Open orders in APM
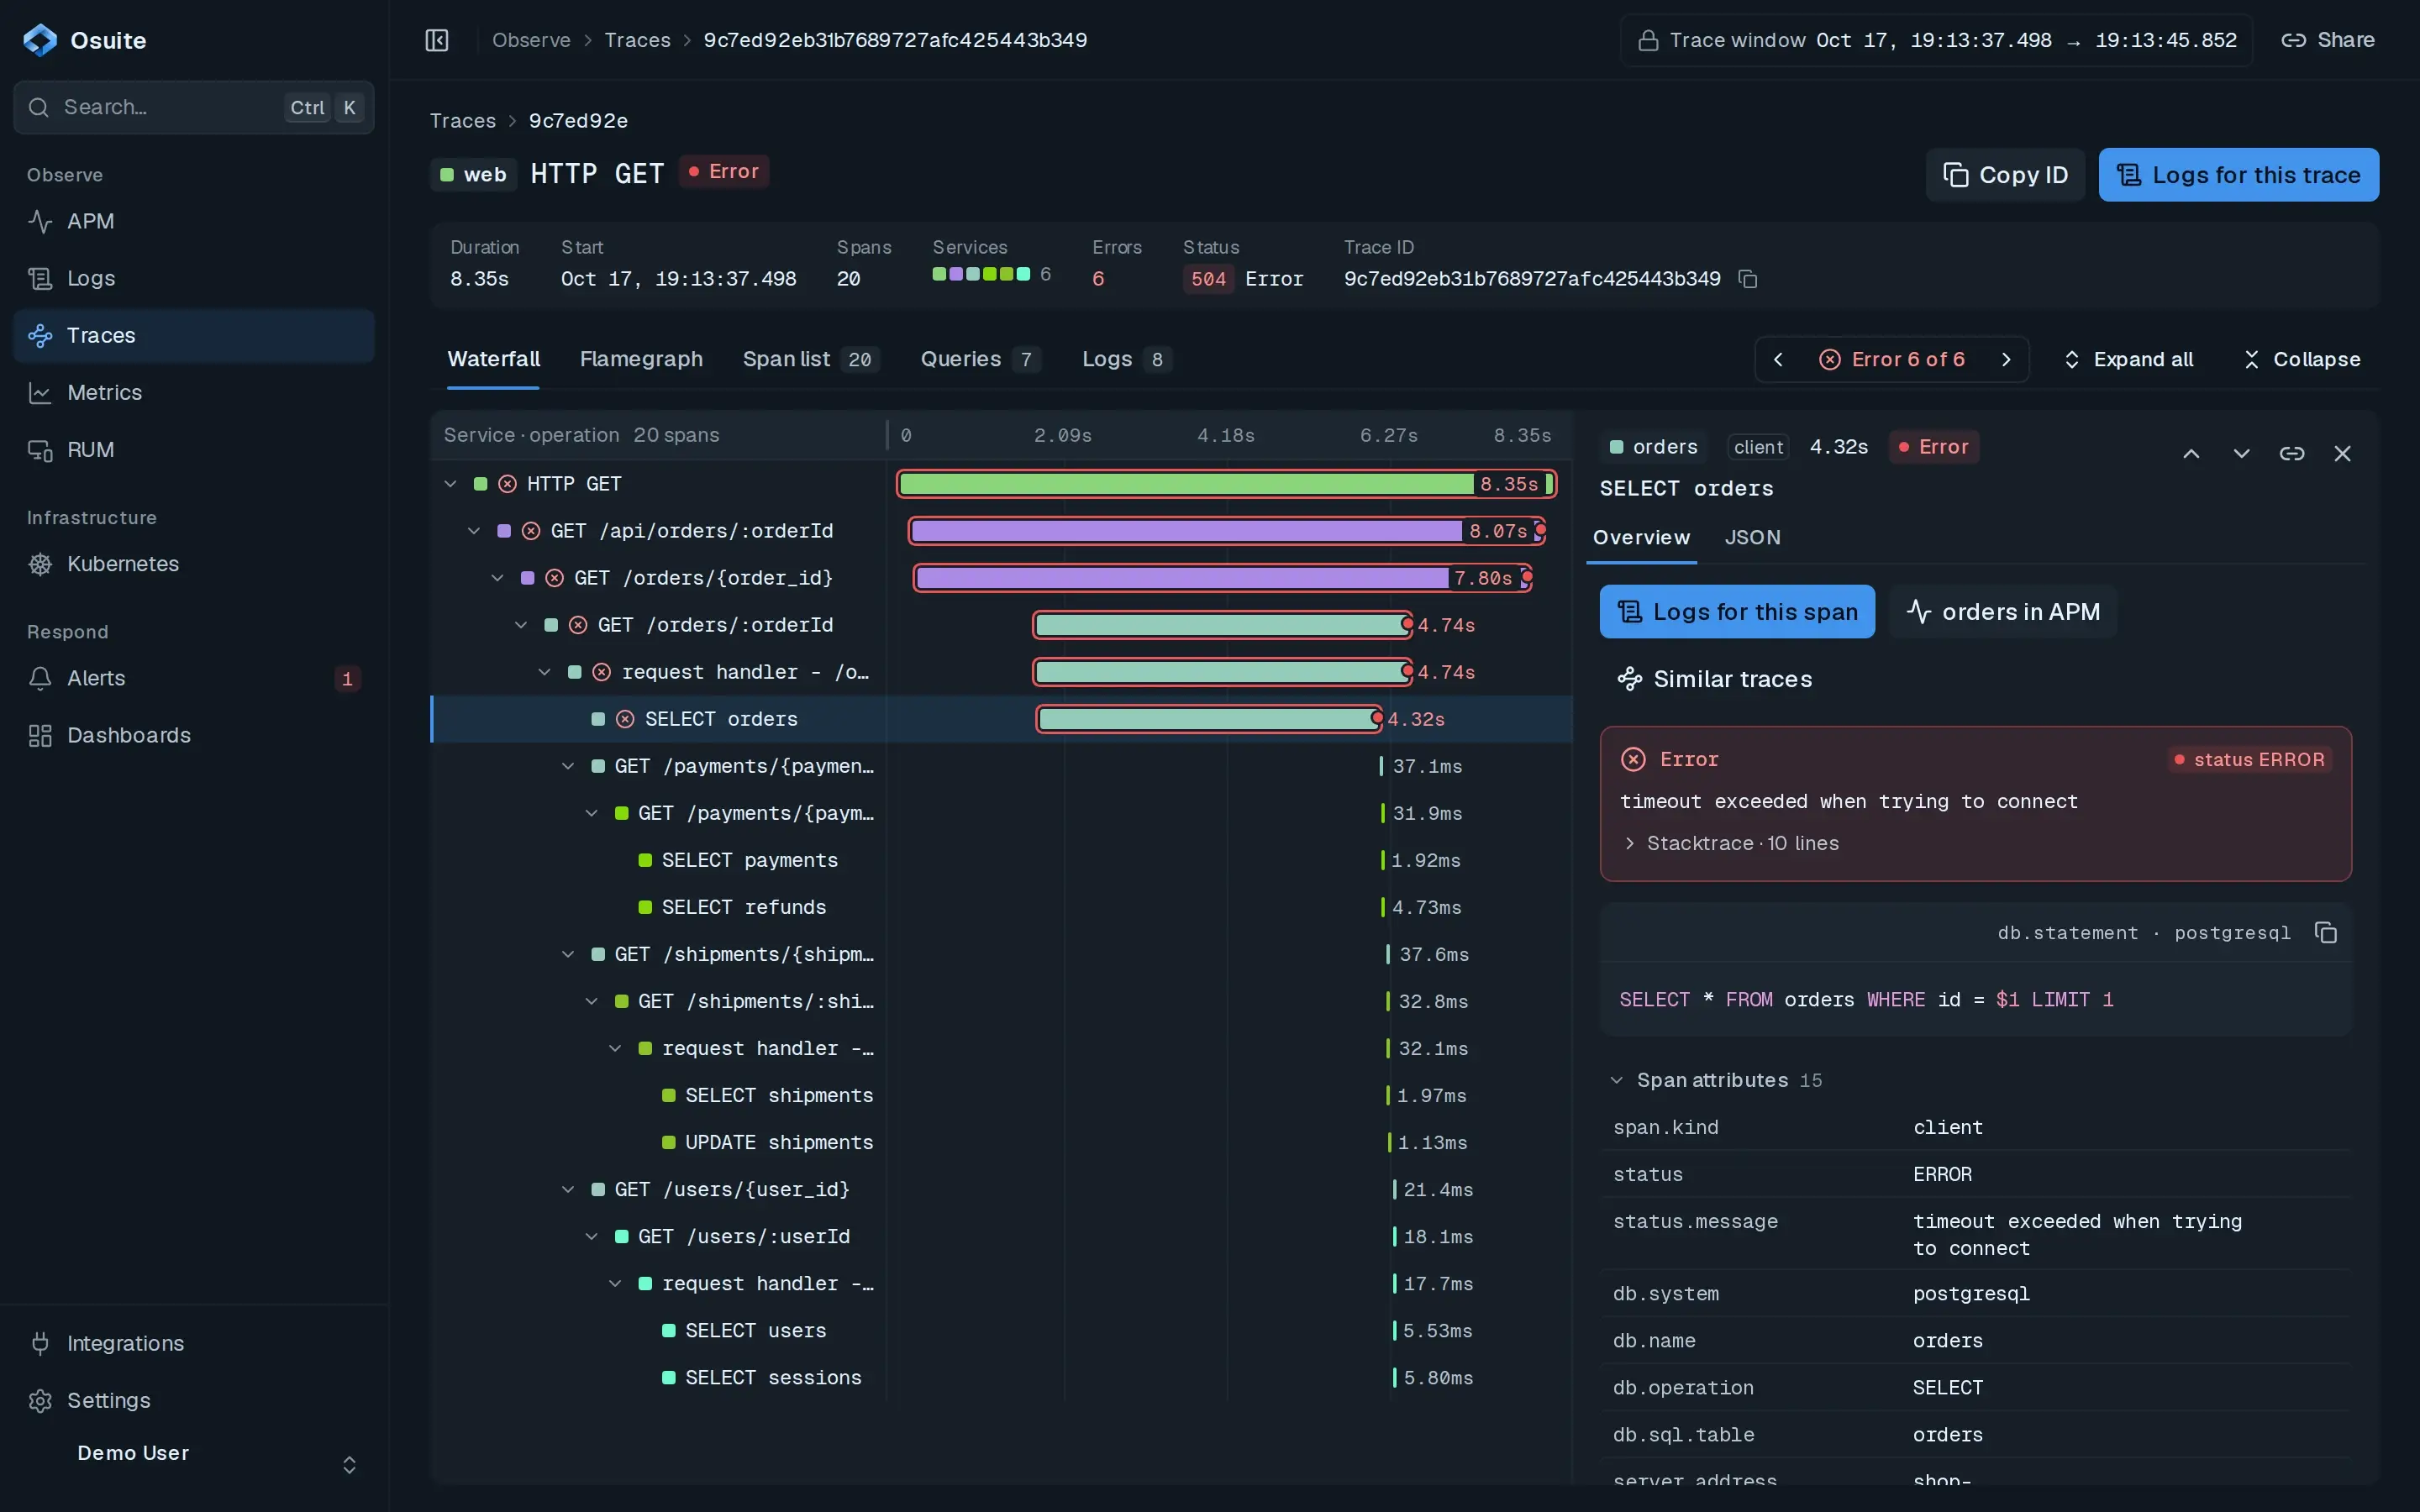Image resolution: width=2420 pixels, height=1512 pixels. click(2003, 612)
